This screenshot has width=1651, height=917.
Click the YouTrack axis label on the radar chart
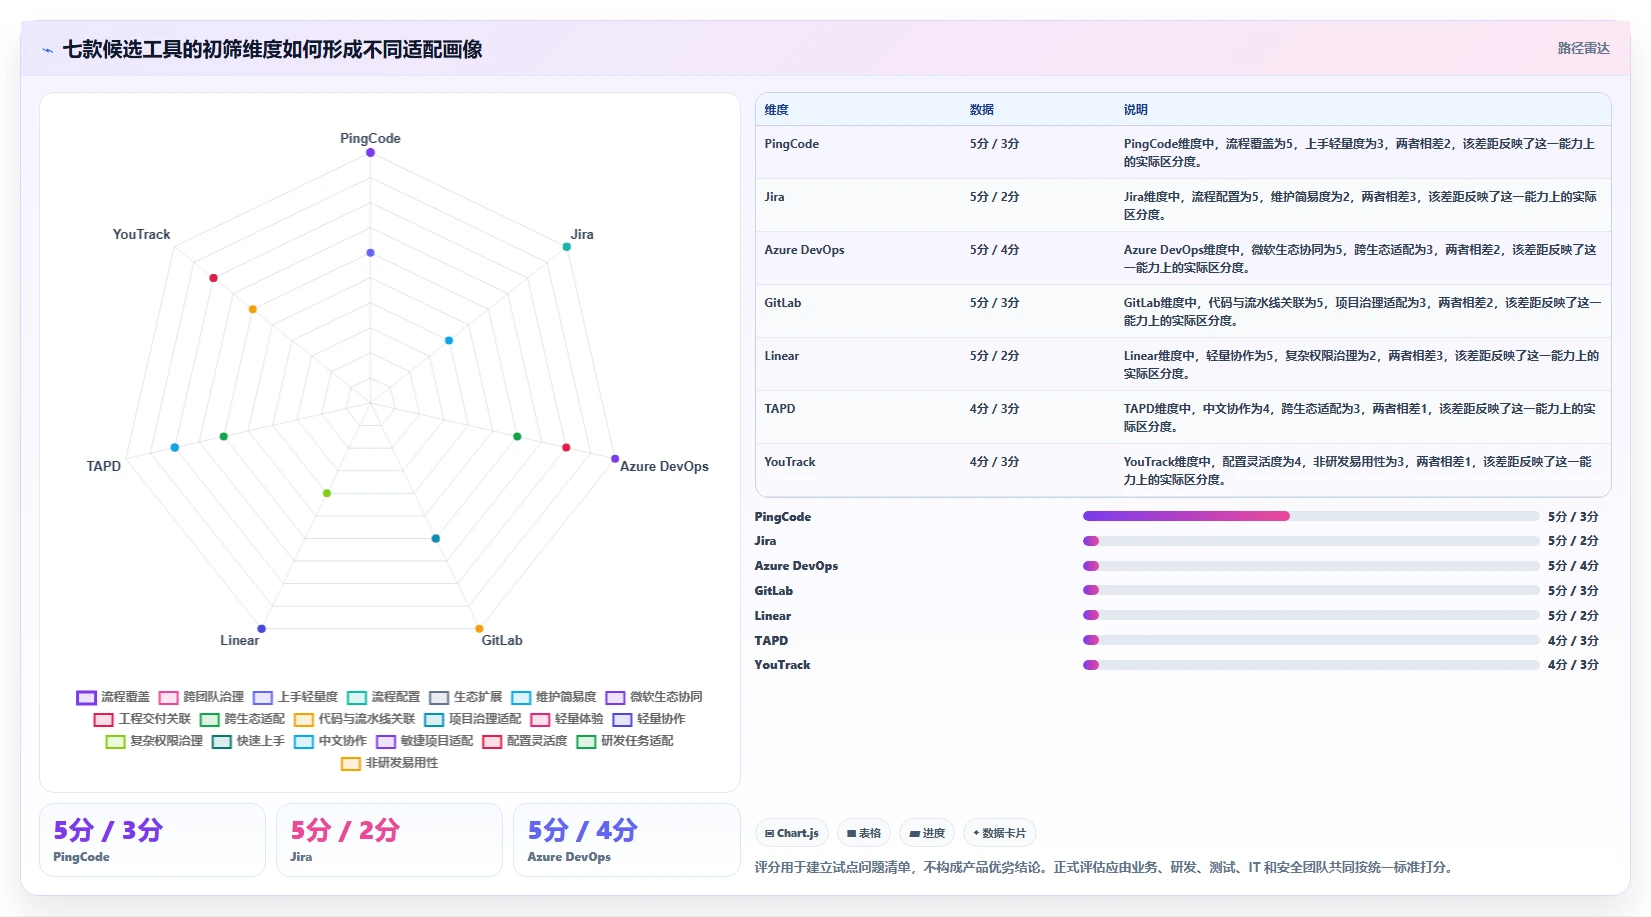(141, 234)
